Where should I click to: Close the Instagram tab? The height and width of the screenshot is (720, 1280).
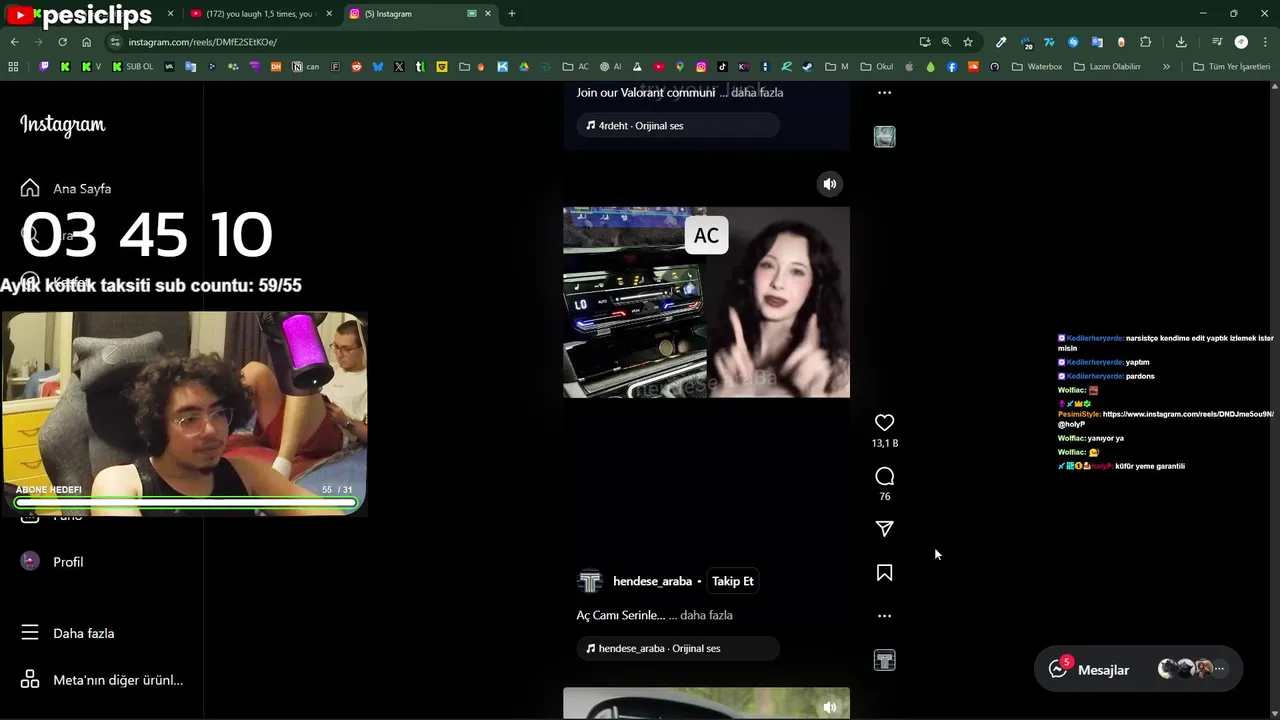click(487, 14)
